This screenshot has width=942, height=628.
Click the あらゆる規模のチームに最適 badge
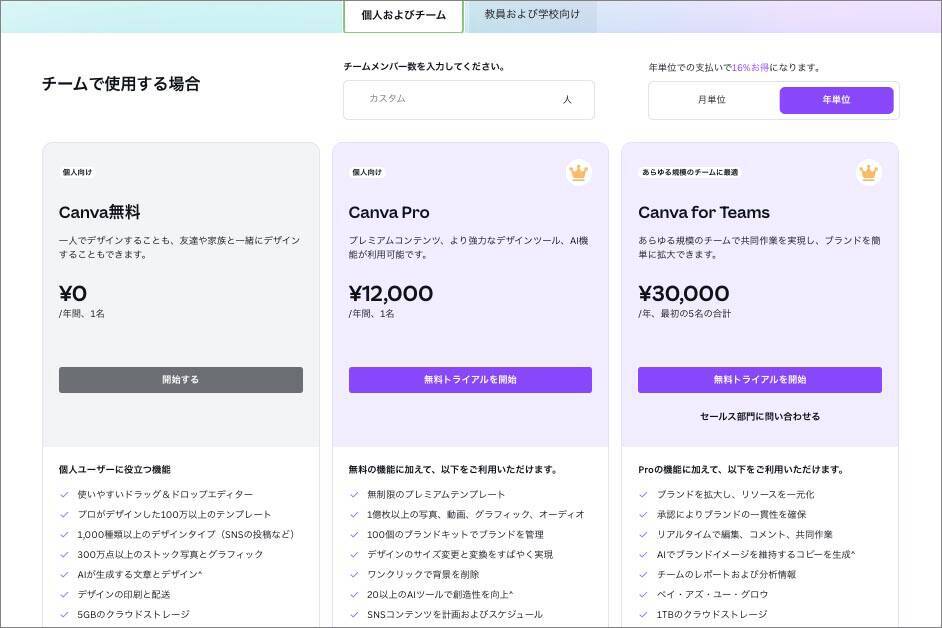point(690,172)
